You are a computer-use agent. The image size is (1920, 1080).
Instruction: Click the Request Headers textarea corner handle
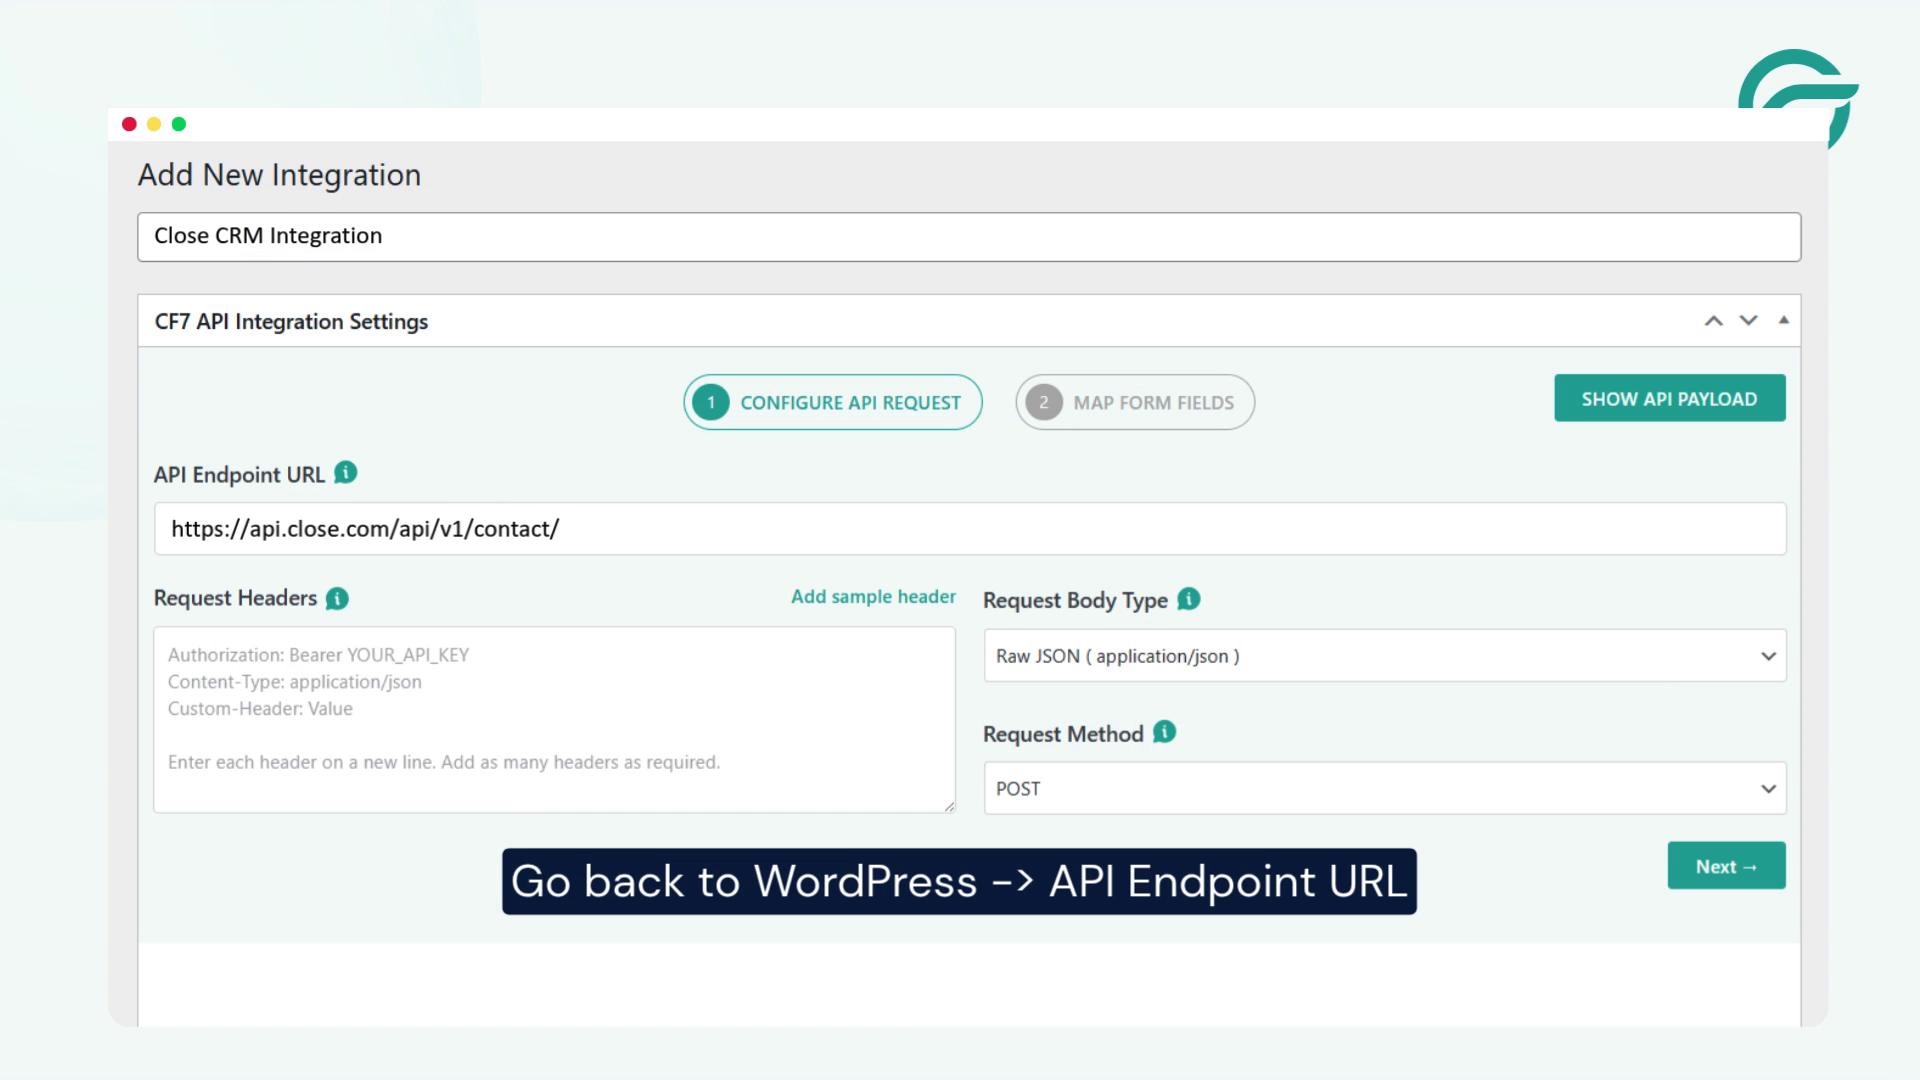[x=949, y=806]
